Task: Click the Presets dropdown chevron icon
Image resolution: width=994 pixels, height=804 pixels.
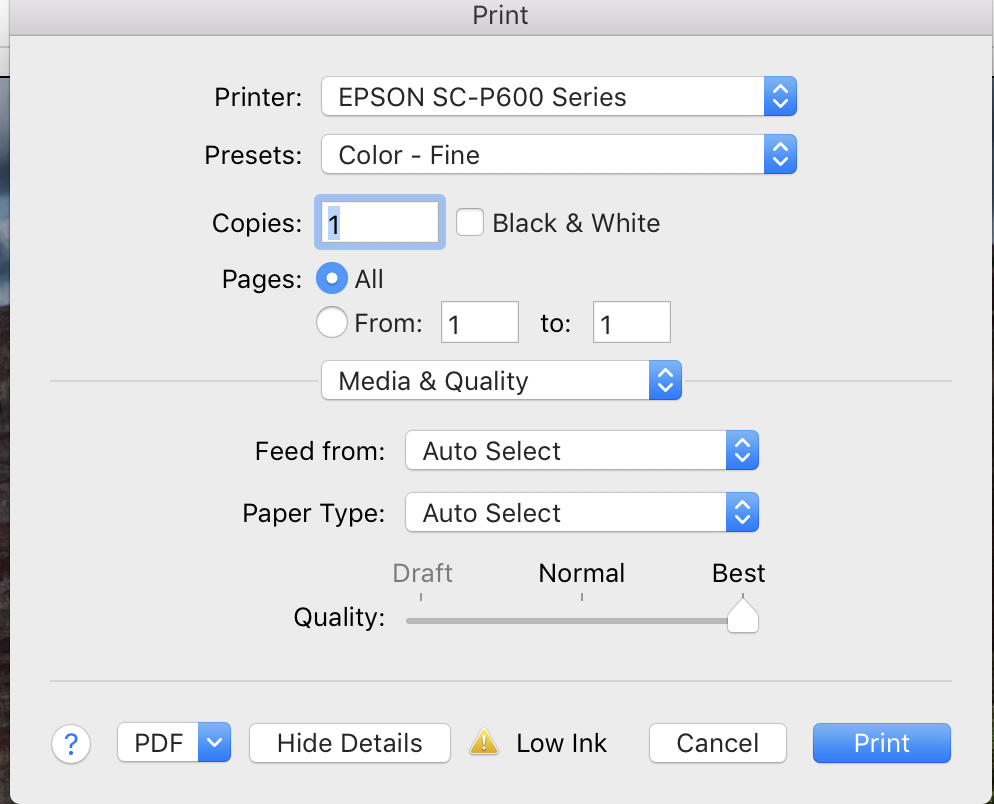Action: [780, 154]
